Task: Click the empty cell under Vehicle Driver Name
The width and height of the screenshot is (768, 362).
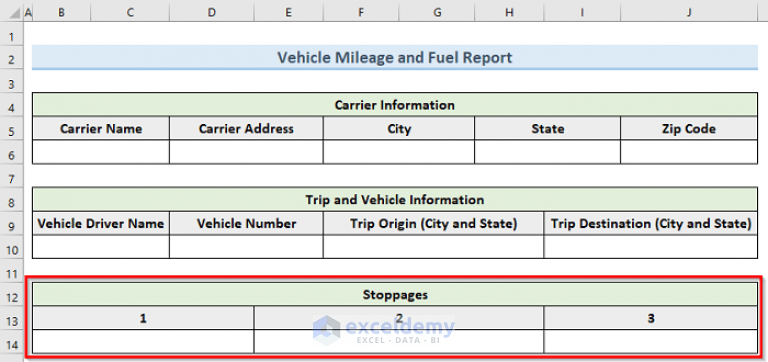Action: tap(101, 247)
